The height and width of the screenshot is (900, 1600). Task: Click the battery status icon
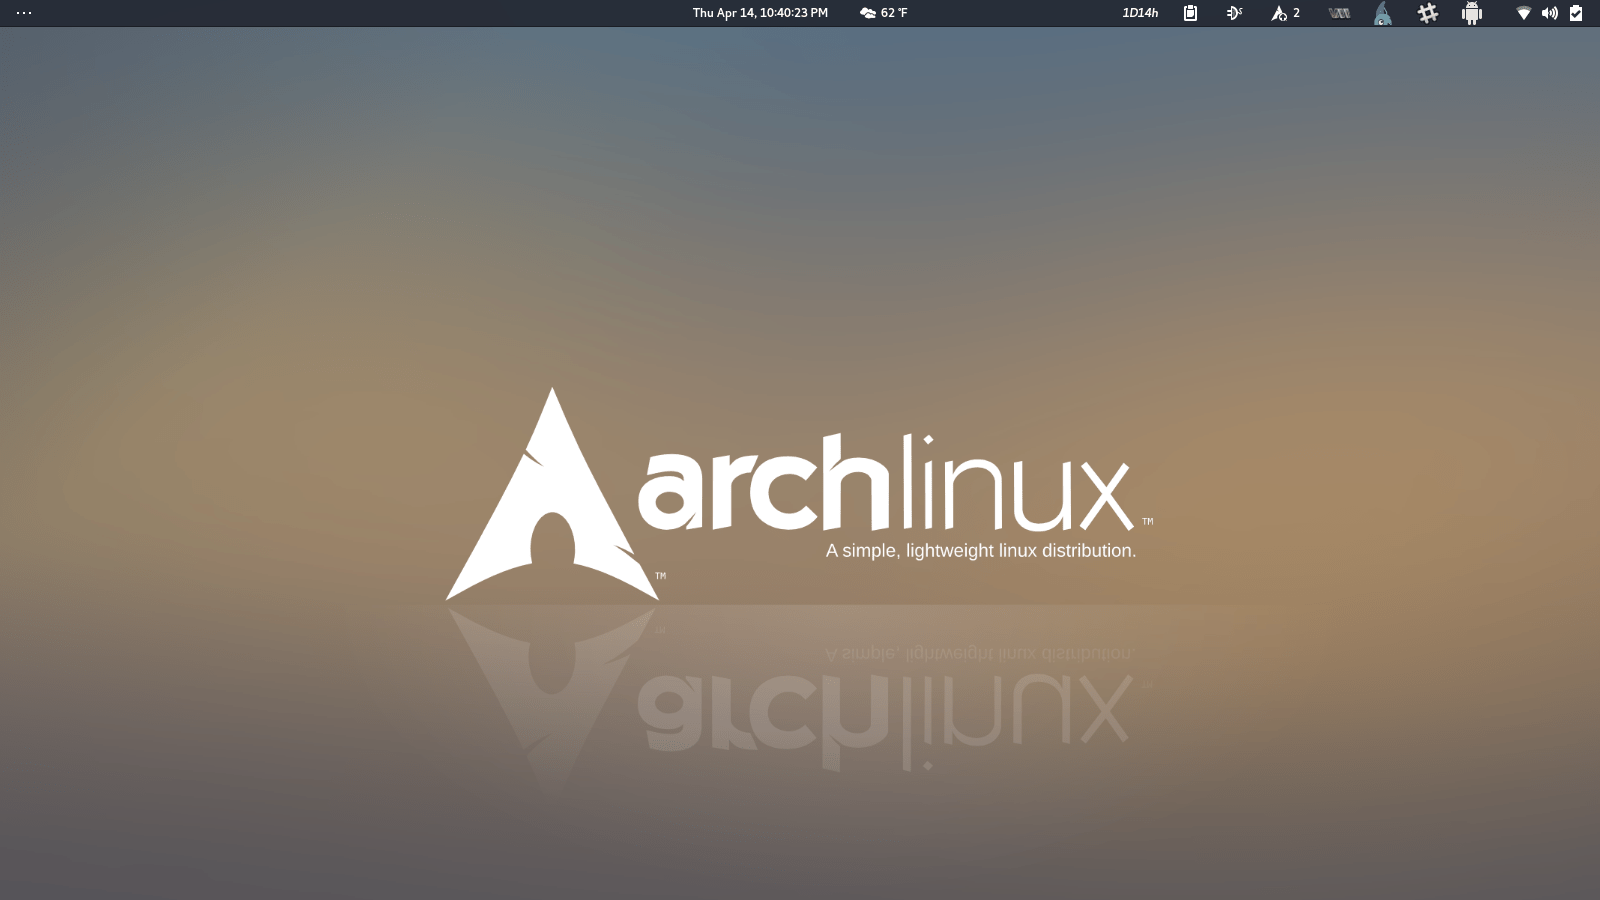1576,13
